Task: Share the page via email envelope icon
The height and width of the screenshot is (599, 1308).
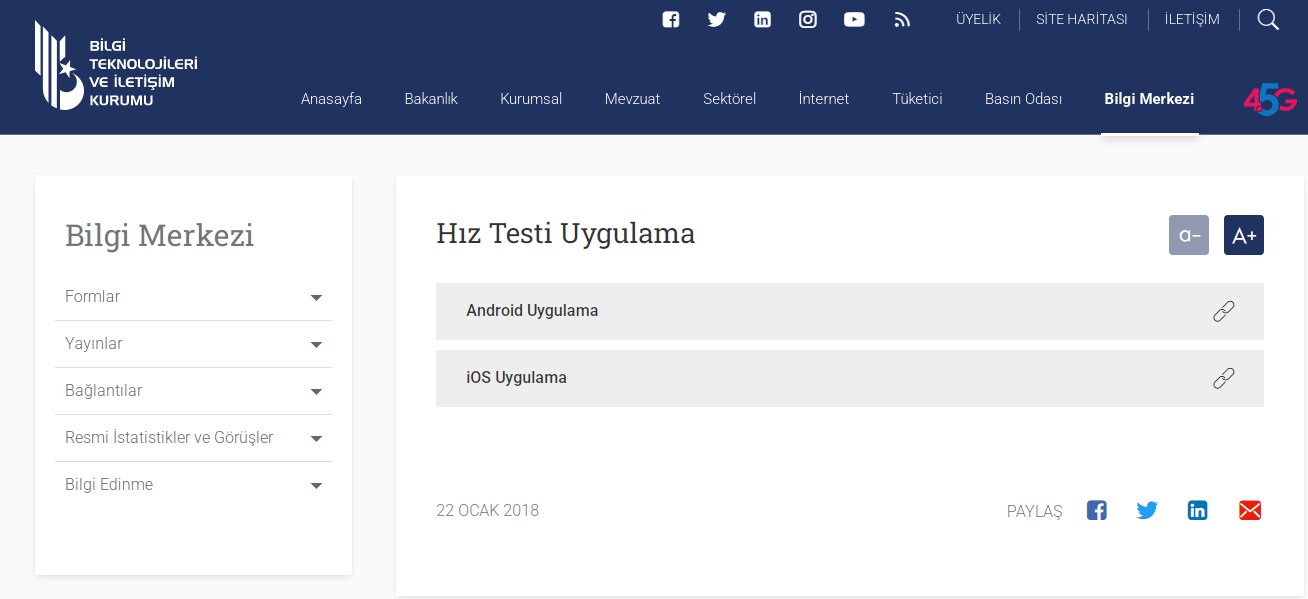Action: (1250, 510)
